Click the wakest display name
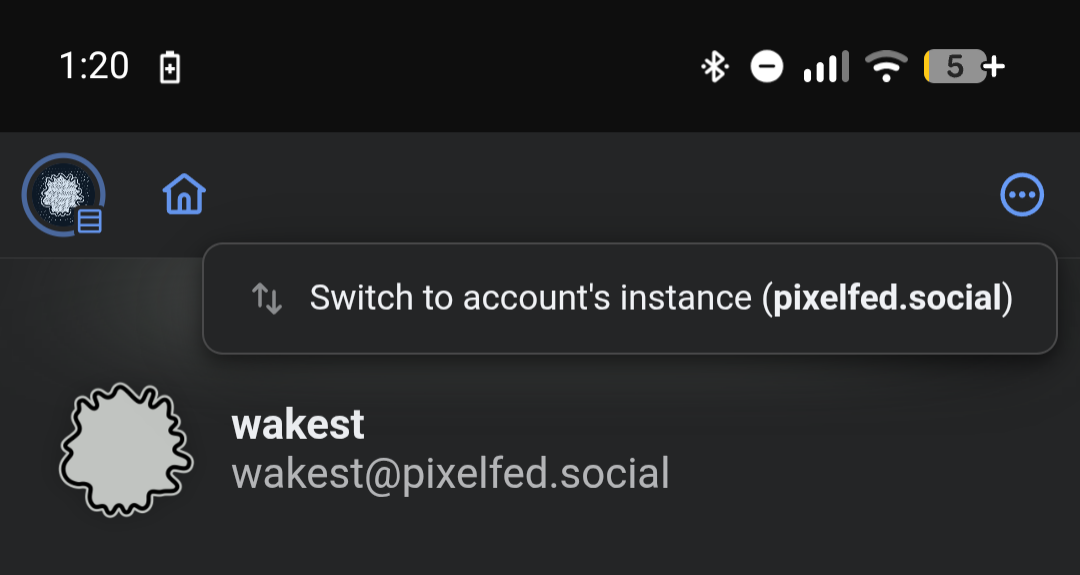 pos(298,425)
